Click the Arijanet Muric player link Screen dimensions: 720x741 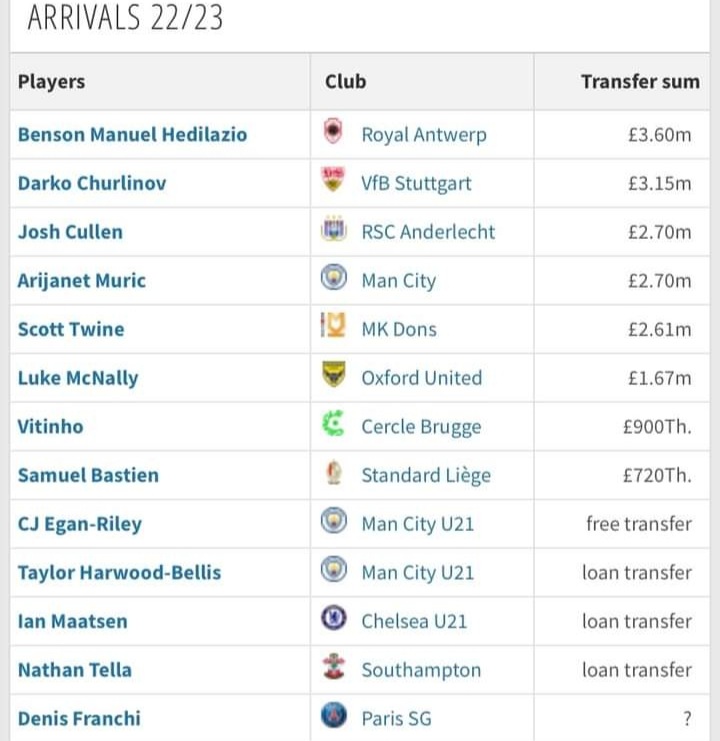click(82, 280)
